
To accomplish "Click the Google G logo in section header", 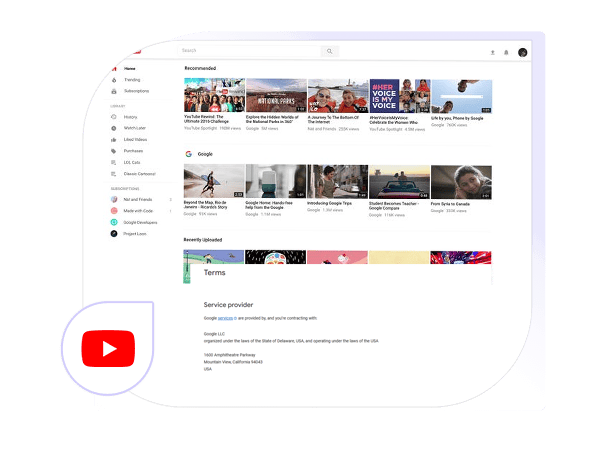I will click(189, 154).
